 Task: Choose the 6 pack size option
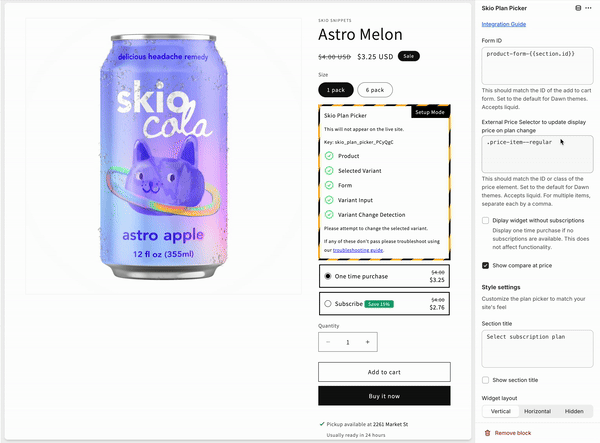click(375, 90)
